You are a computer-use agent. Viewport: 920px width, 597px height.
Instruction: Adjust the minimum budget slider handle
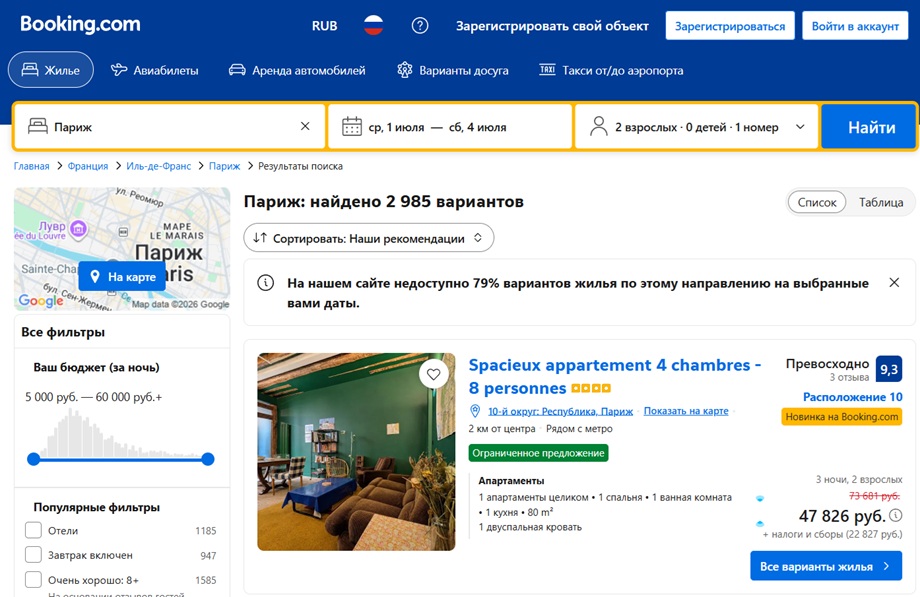click(34, 459)
